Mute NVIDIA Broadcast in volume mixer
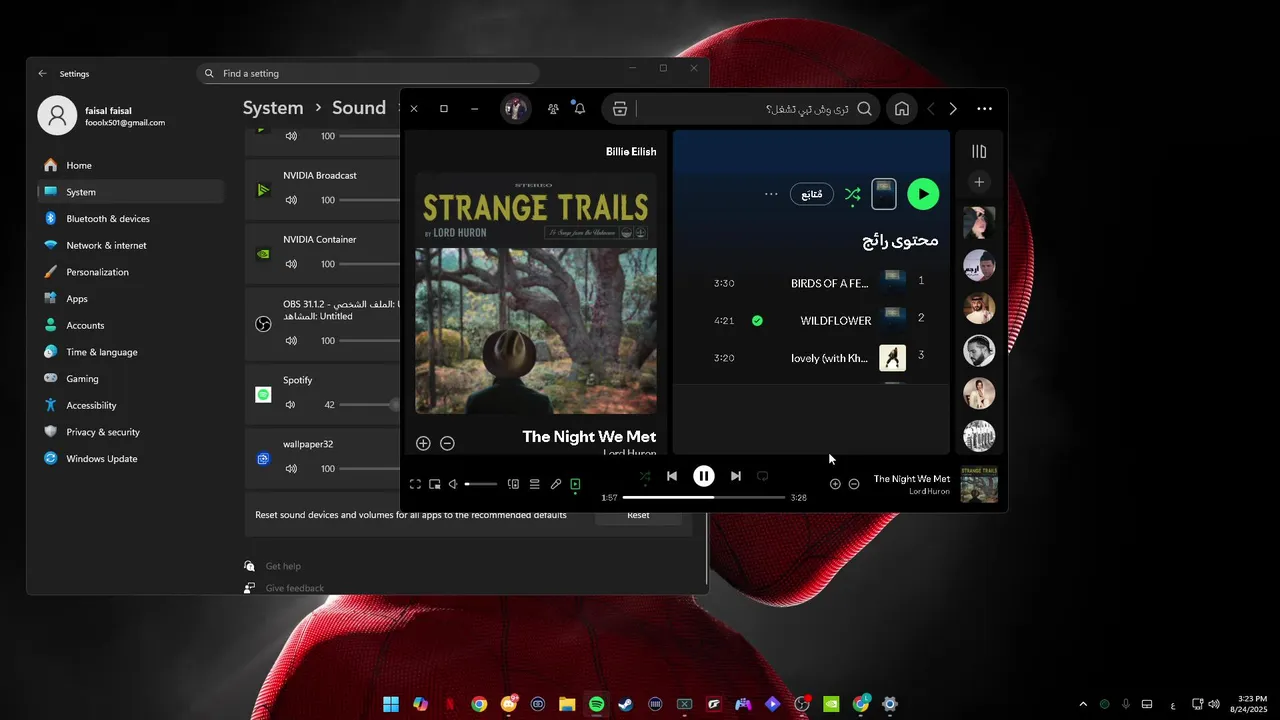 coord(291,200)
